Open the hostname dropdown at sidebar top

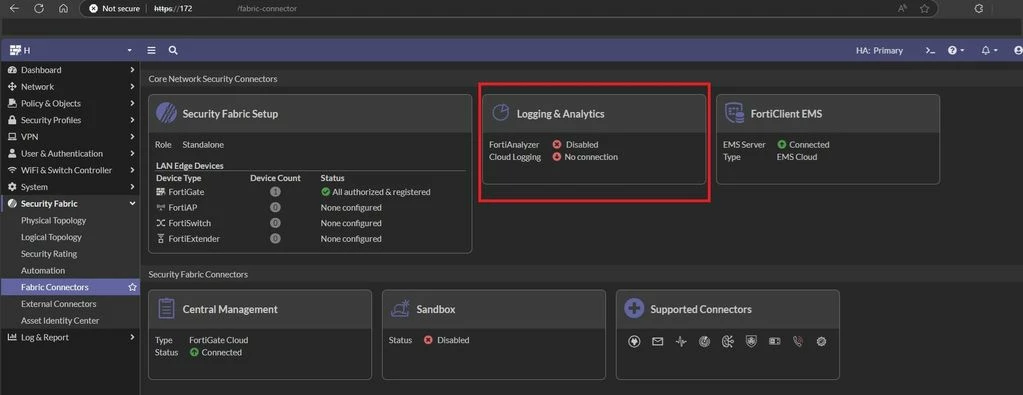[70, 50]
